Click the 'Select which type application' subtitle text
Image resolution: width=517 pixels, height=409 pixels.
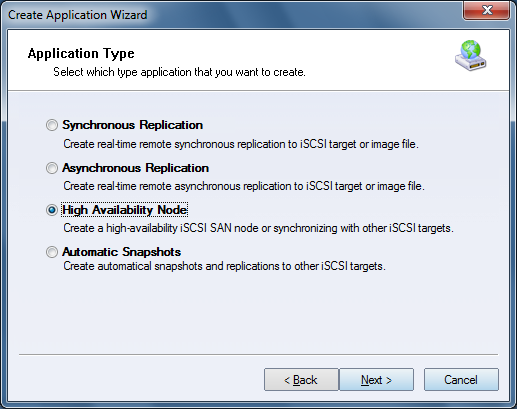179,72
